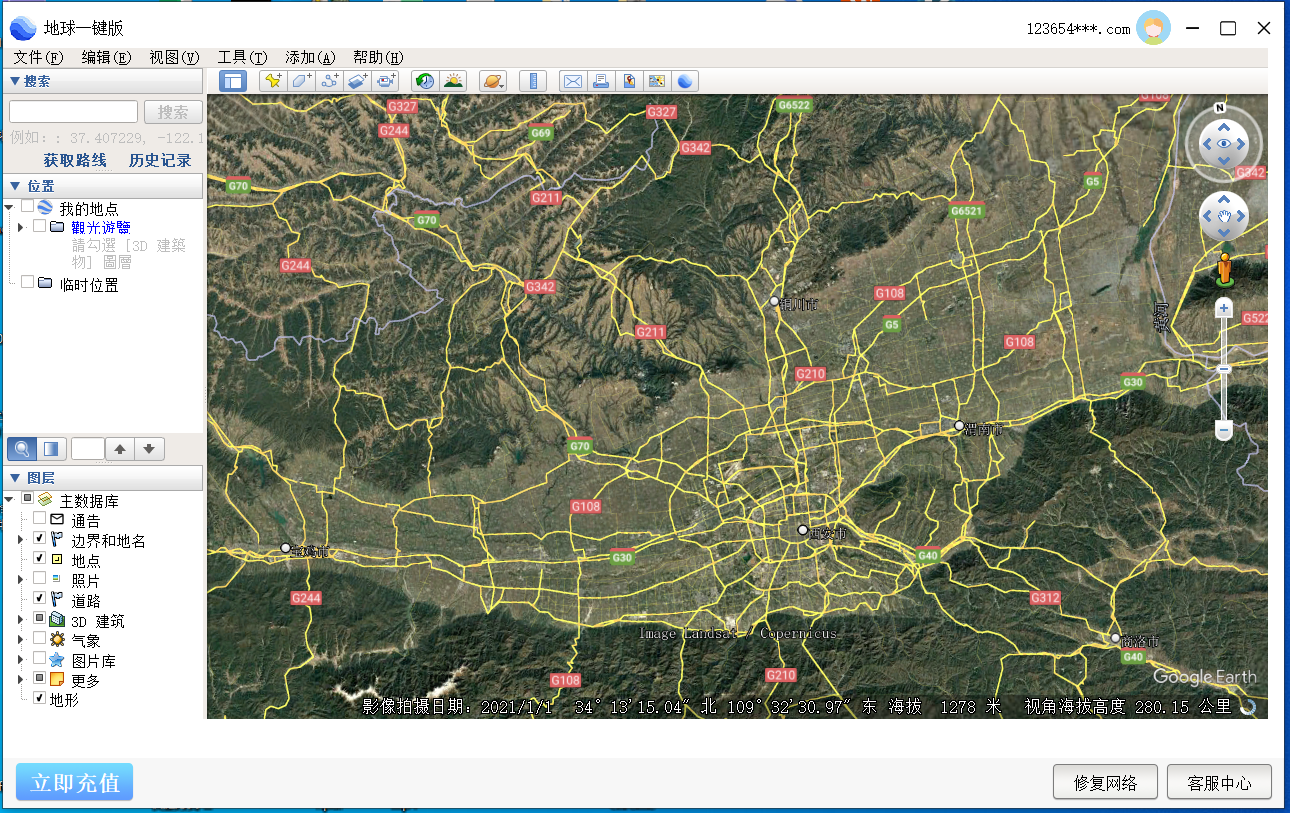The image size is (1290, 813).
Task: Enable the 照片 layer checkbox
Action: (40, 579)
